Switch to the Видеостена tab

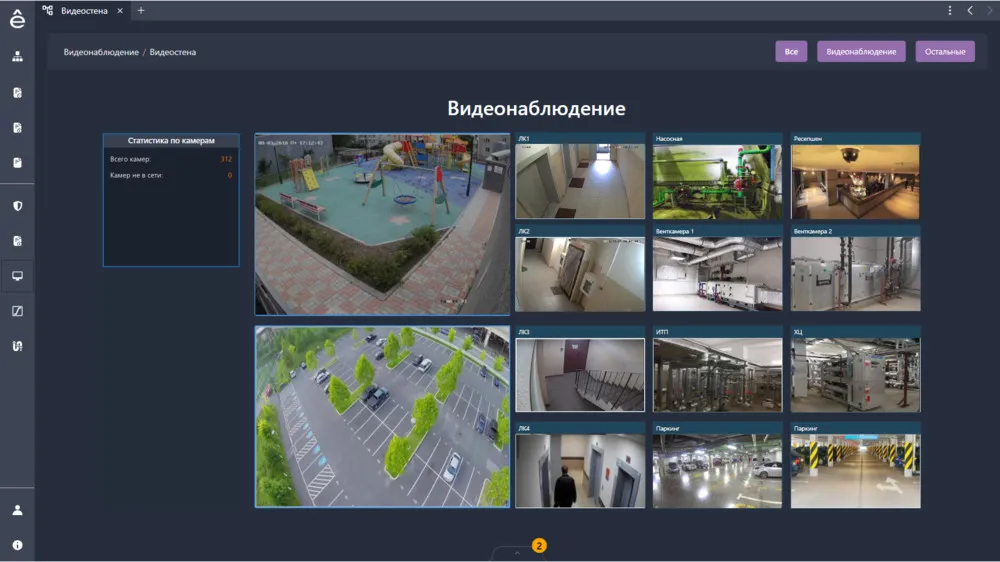[83, 10]
